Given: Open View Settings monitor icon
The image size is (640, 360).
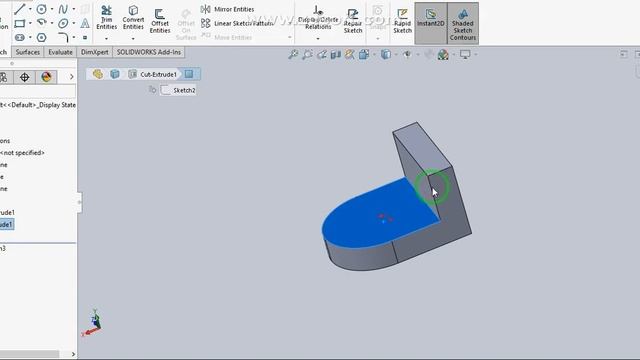Looking at the screenshot, I should [x=465, y=54].
